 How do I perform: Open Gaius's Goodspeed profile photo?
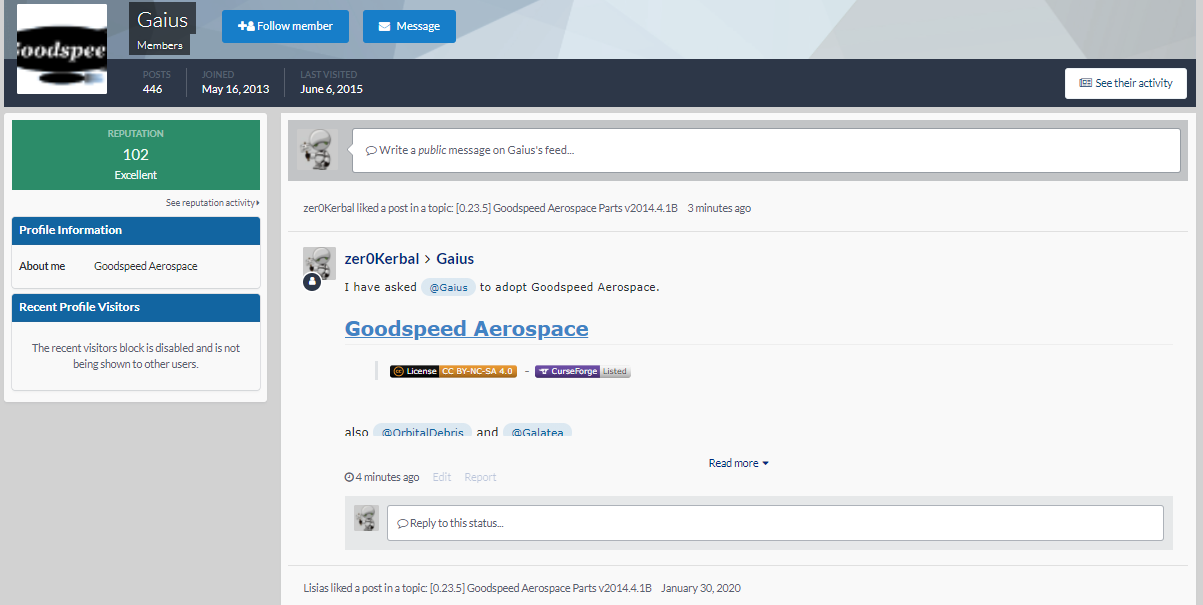(62, 49)
